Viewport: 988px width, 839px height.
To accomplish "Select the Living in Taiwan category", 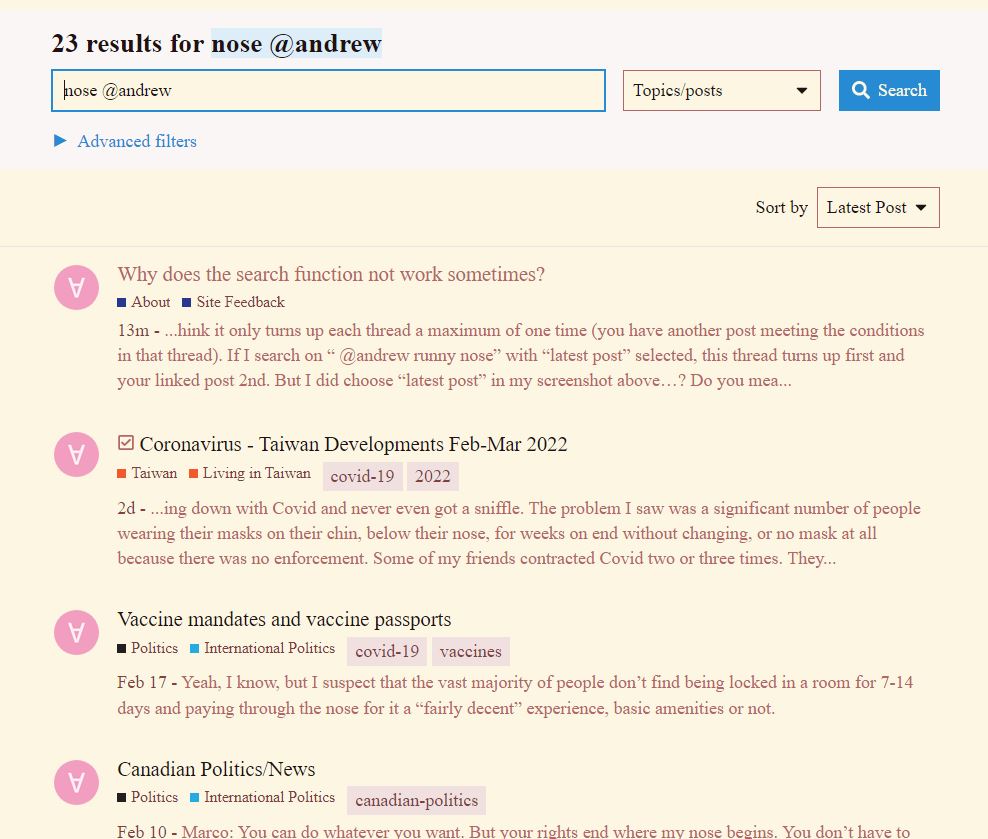I will (x=256, y=473).
